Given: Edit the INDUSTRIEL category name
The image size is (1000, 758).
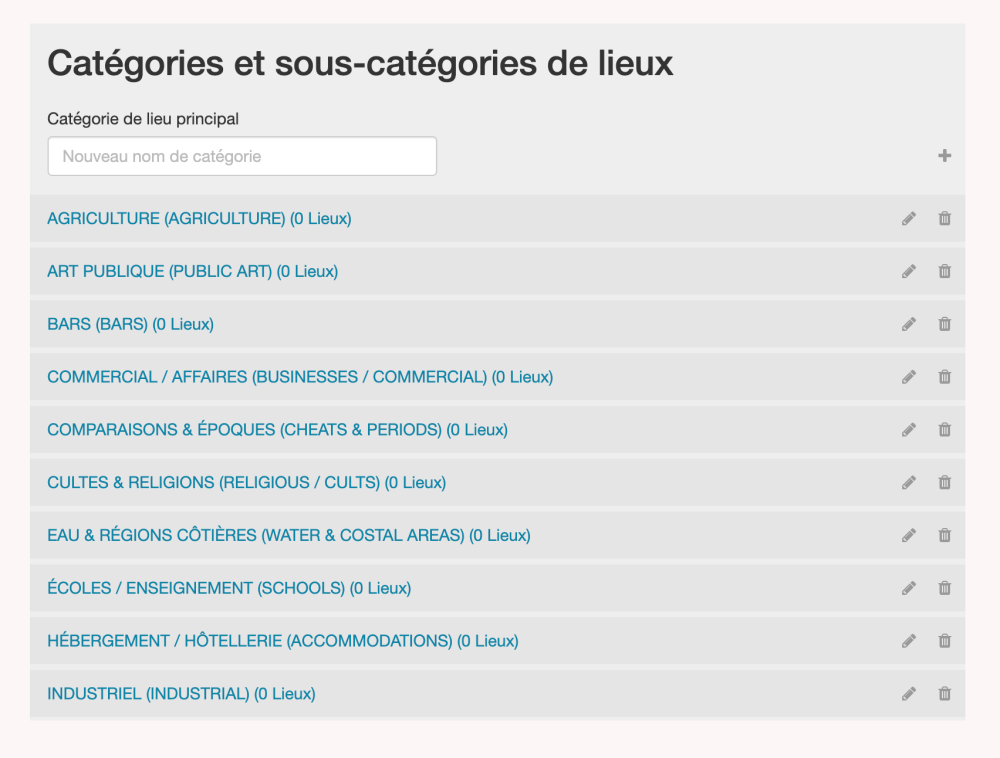Looking at the screenshot, I should (908, 694).
